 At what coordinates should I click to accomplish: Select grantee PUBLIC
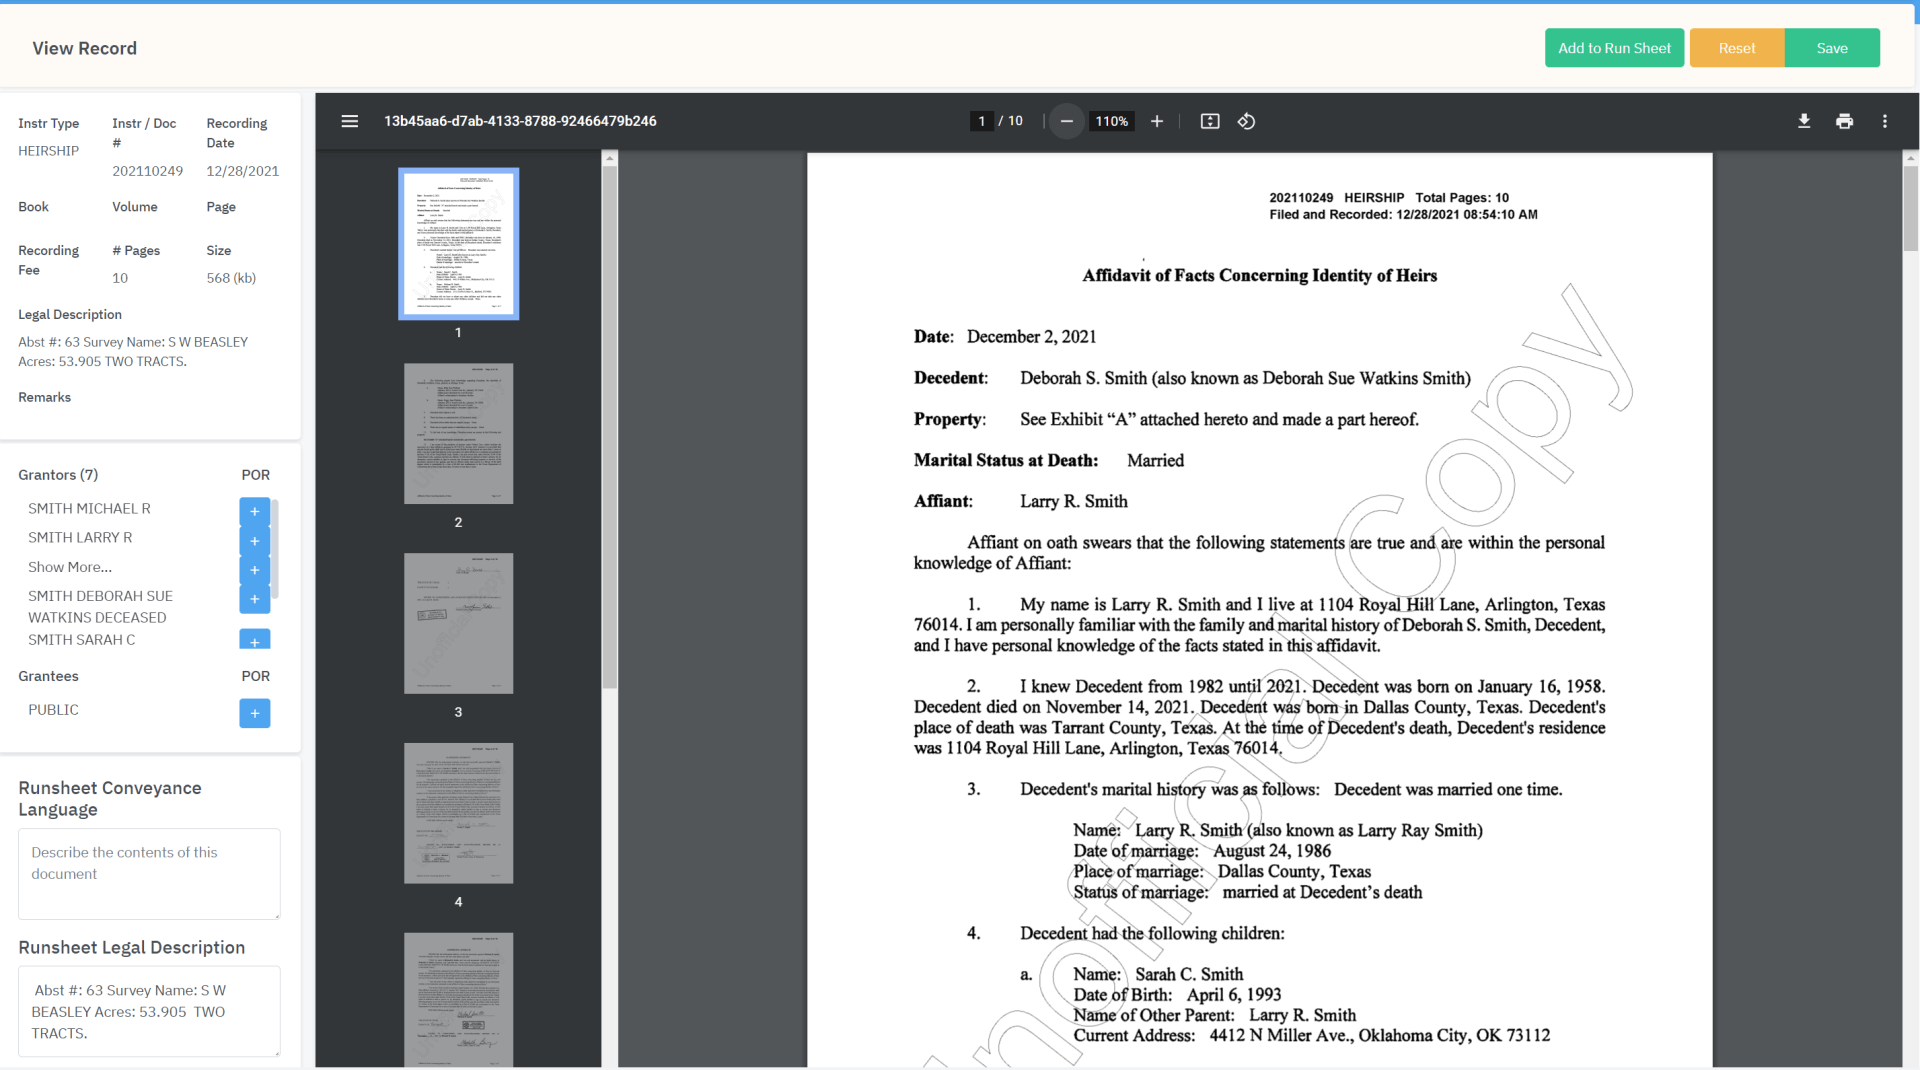53,710
